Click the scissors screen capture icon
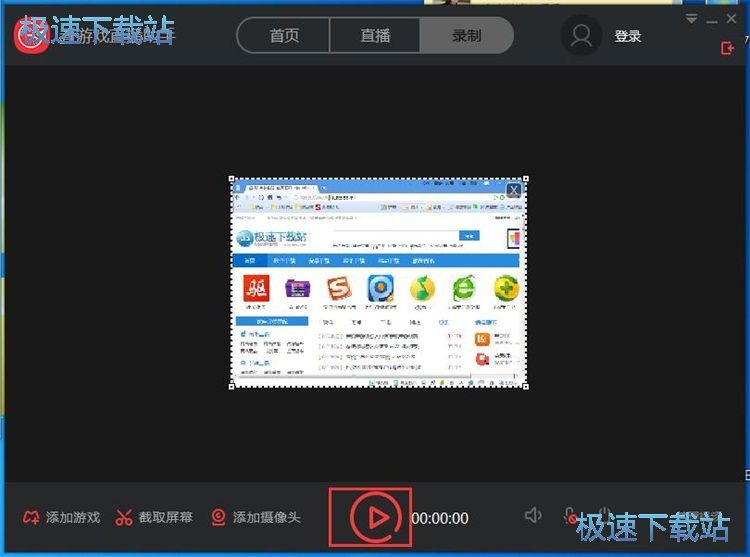Image resolution: width=750 pixels, height=557 pixels. 124,518
